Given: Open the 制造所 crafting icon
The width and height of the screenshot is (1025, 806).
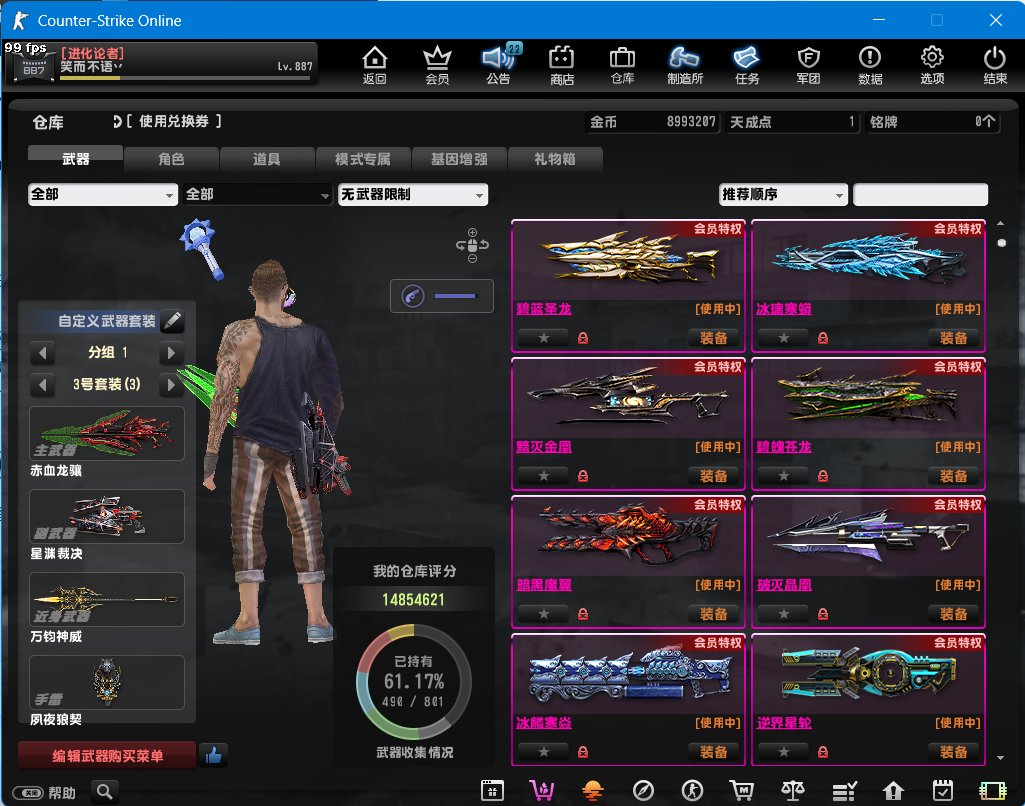Looking at the screenshot, I should [x=684, y=64].
